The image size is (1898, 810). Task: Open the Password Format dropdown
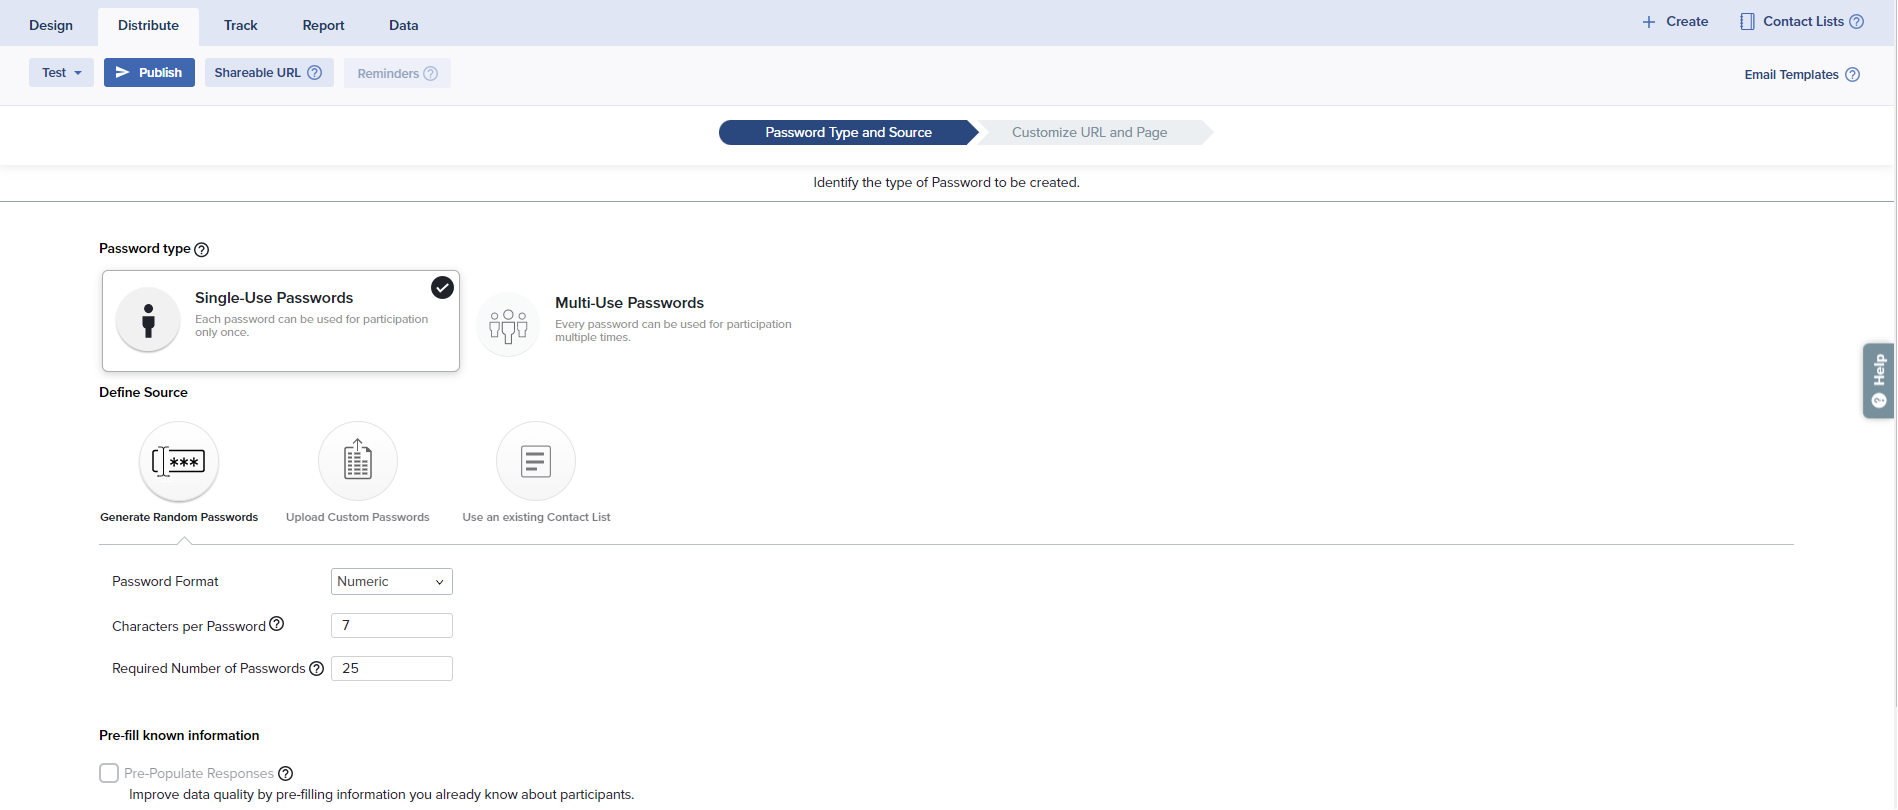391,582
